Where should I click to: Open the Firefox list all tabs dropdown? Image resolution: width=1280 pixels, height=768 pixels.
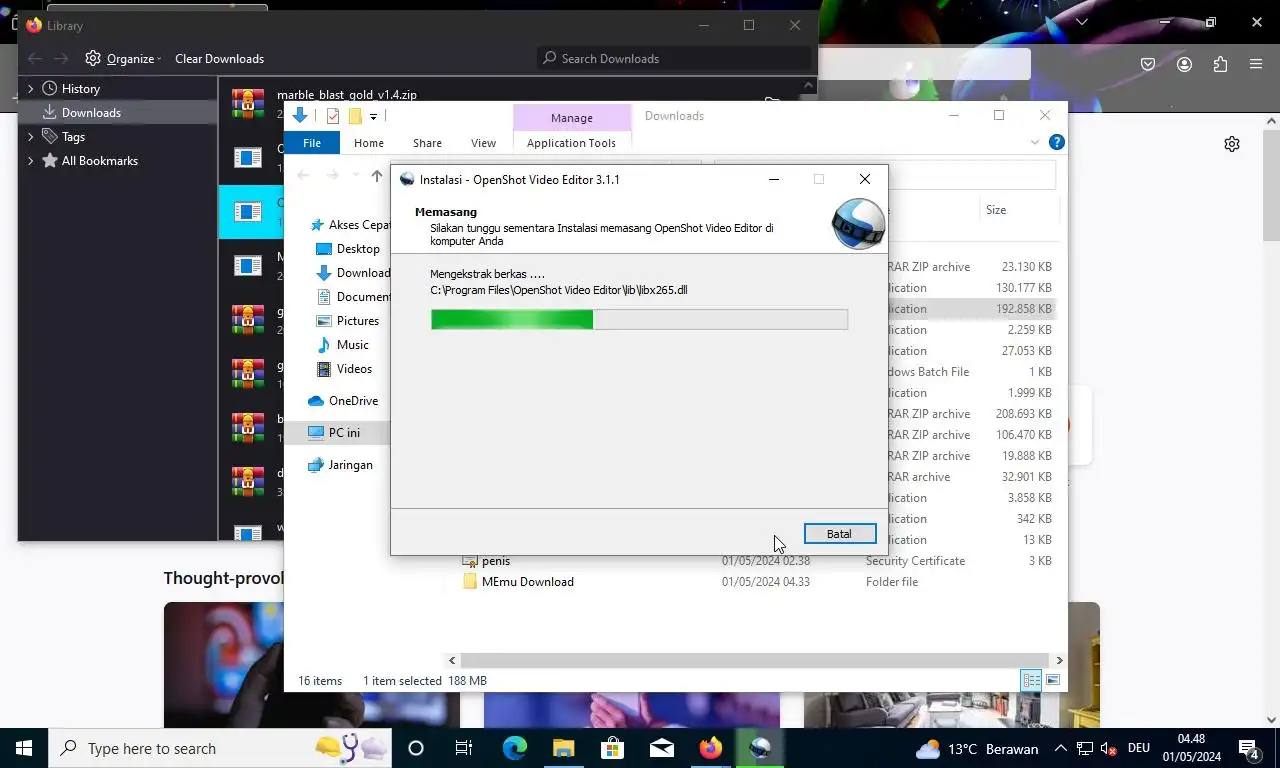click(1082, 22)
